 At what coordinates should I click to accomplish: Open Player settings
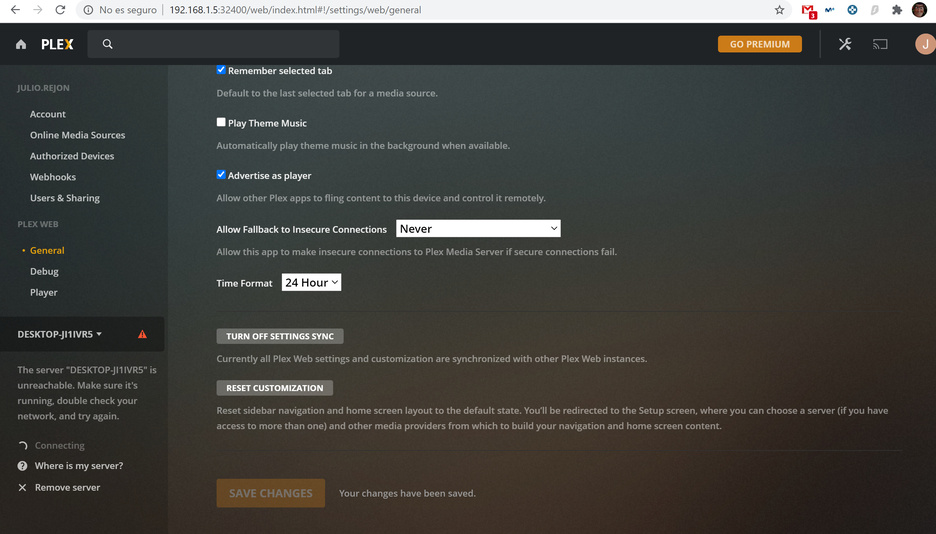coord(44,292)
